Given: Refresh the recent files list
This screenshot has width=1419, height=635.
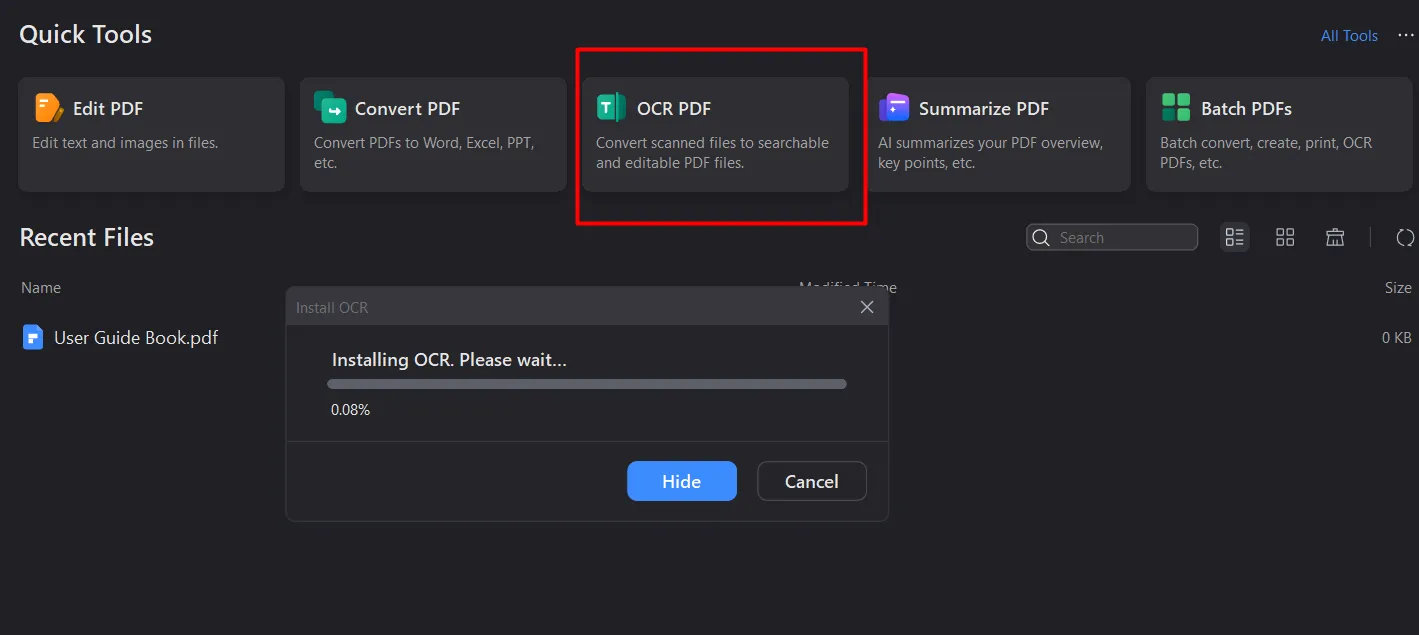Looking at the screenshot, I should pos(1405,237).
